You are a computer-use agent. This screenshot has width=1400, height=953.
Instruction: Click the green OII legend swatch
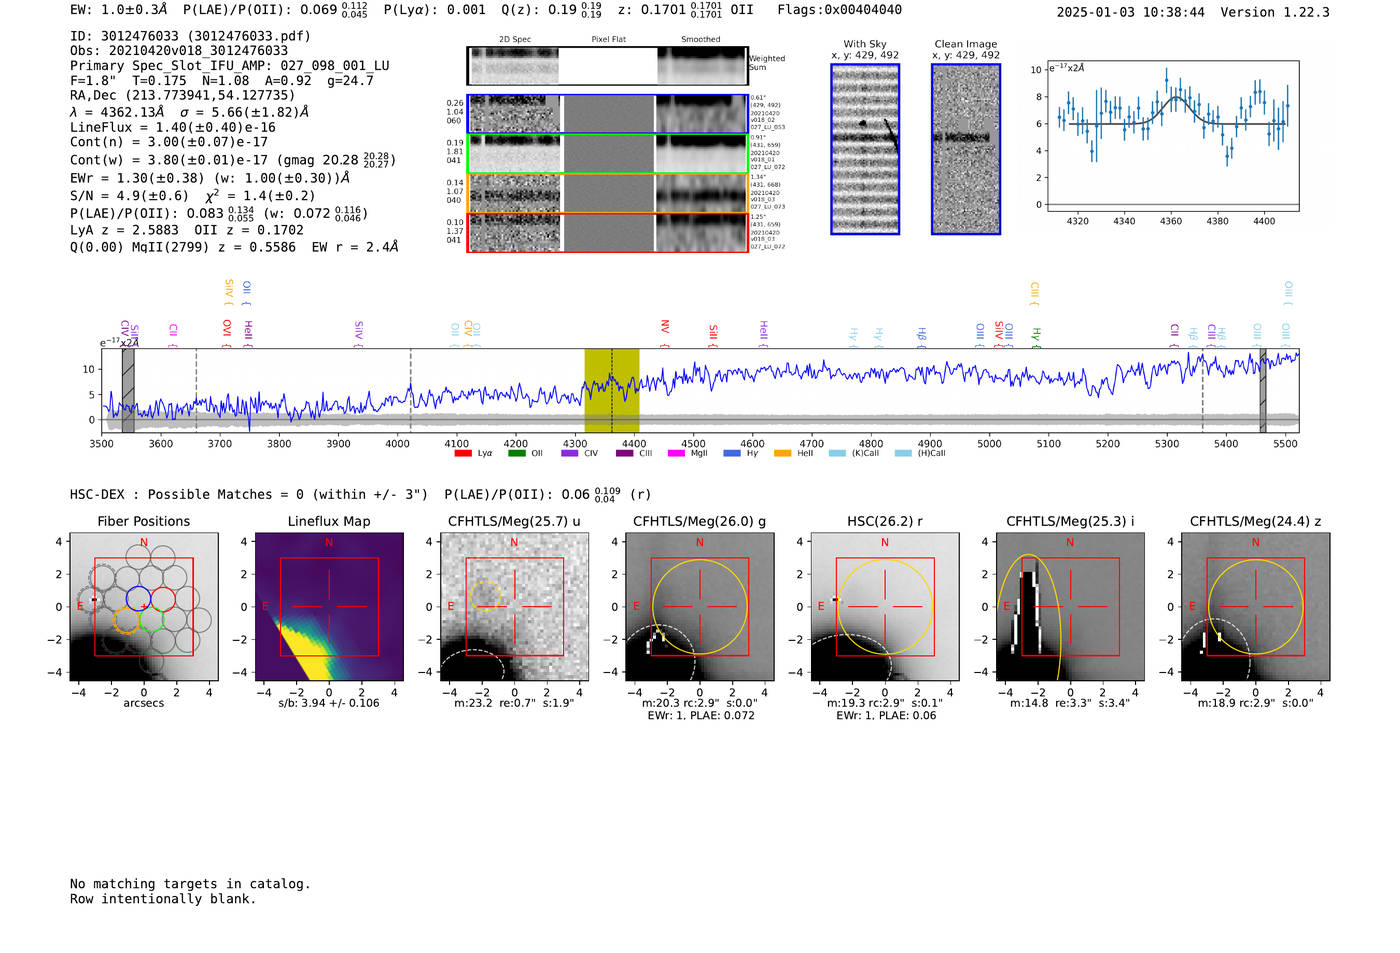coord(516,453)
